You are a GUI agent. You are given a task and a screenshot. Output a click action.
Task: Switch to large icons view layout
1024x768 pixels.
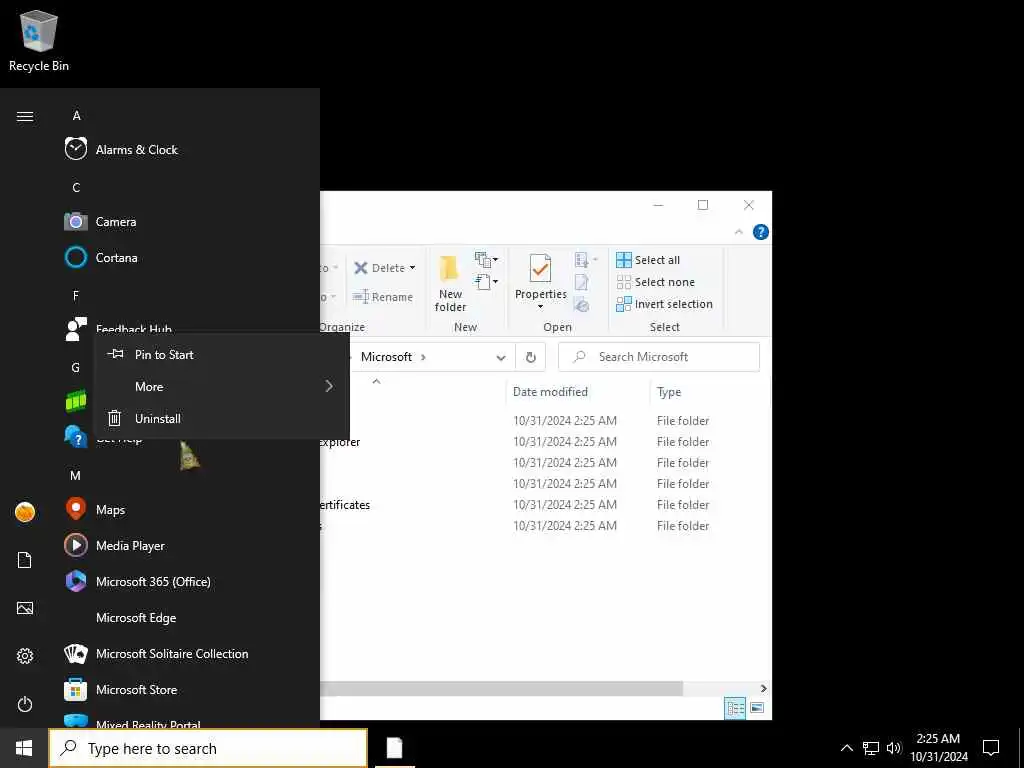[757, 708]
